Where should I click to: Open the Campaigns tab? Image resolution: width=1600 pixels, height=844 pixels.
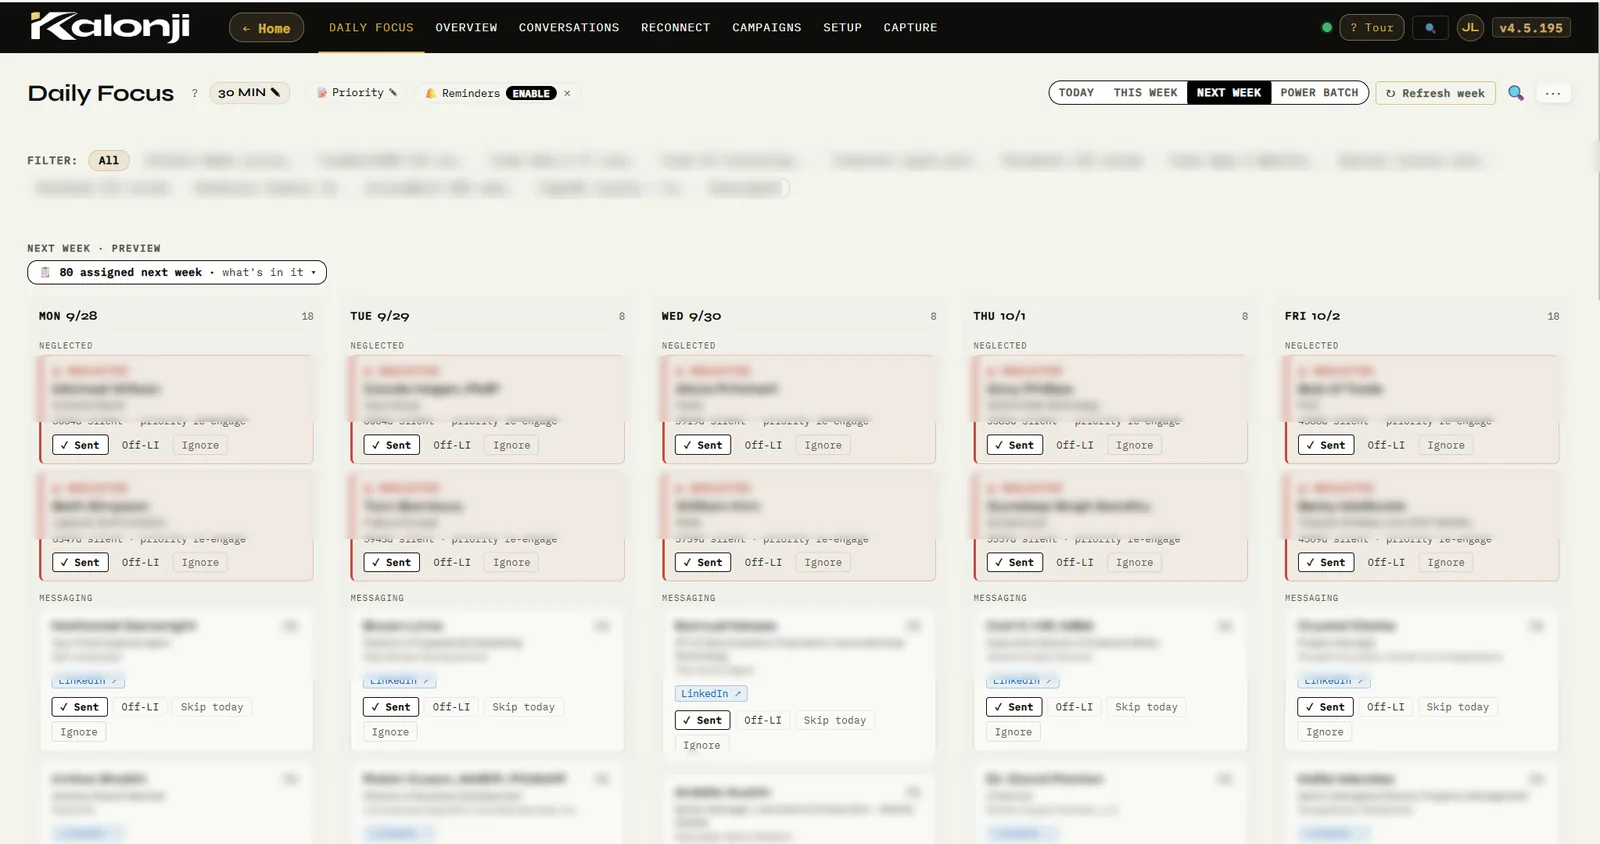(x=767, y=28)
